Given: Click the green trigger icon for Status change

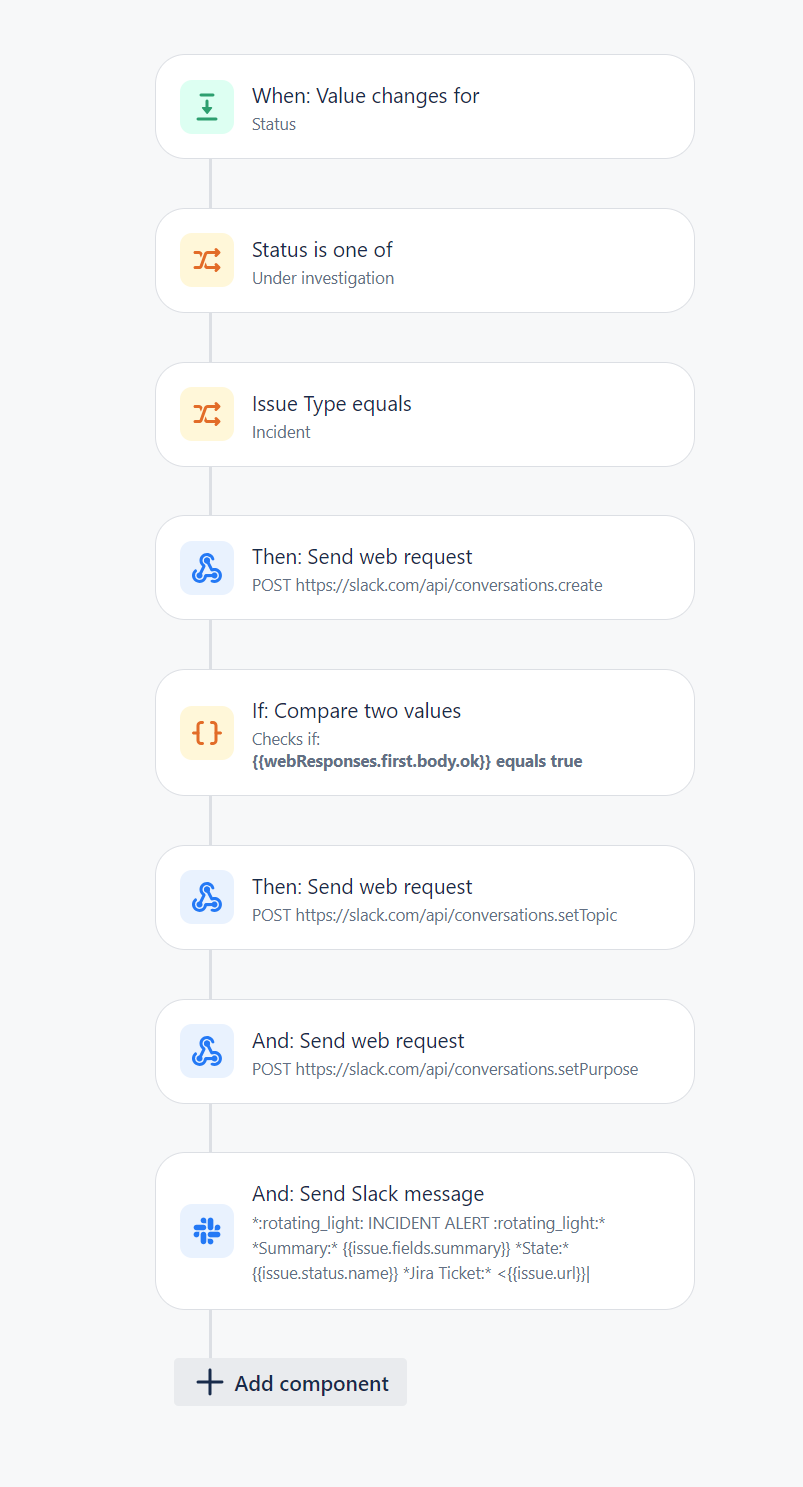Looking at the screenshot, I should pos(207,106).
